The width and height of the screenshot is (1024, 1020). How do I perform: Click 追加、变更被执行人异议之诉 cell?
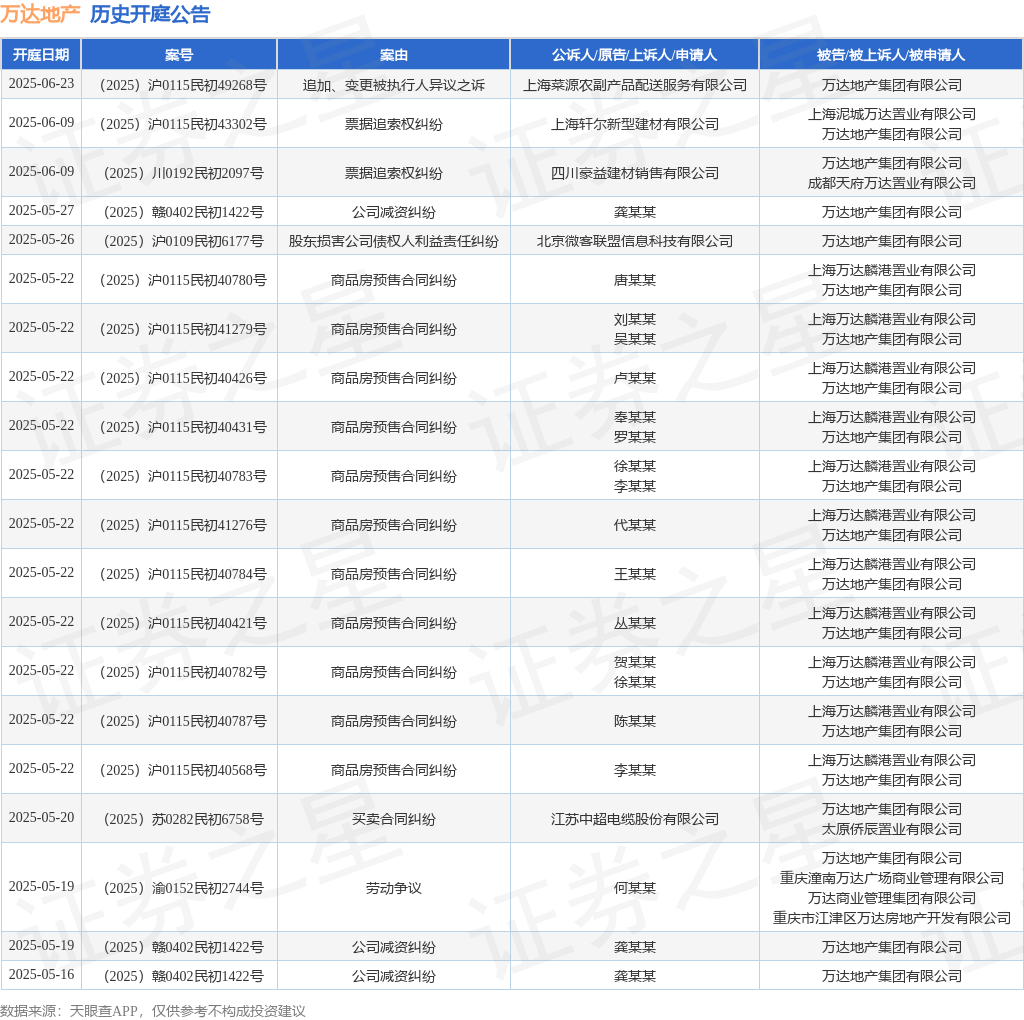tap(394, 85)
